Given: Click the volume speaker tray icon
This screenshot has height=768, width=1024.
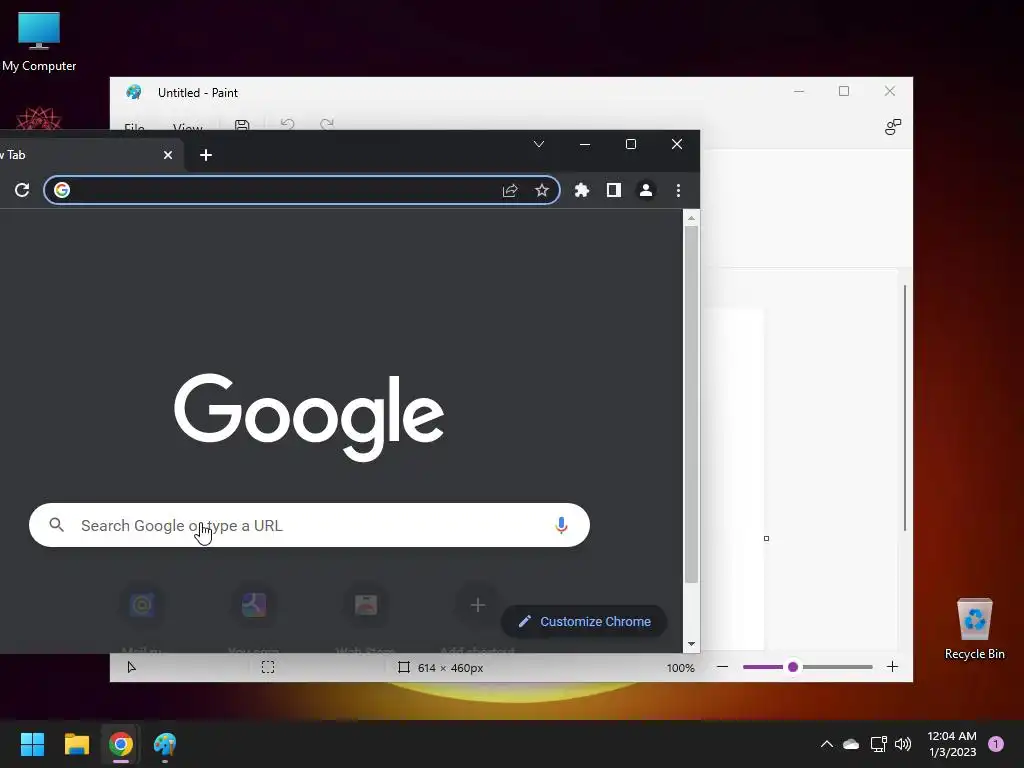Looking at the screenshot, I should [x=903, y=744].
